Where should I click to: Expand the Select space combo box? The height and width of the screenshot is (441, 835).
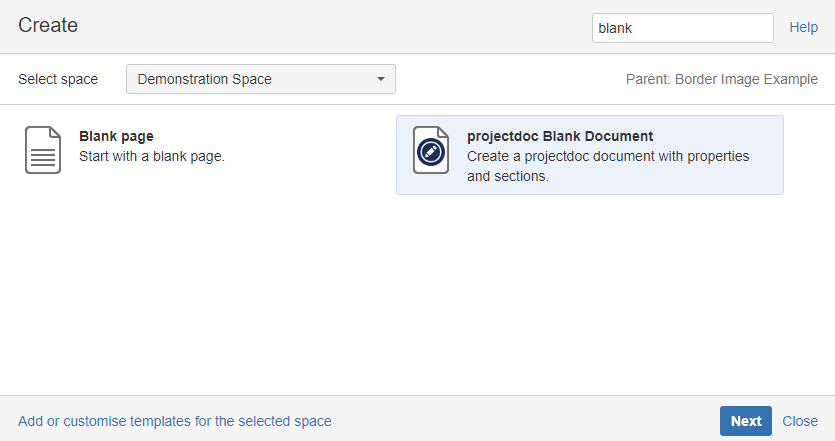260,79
